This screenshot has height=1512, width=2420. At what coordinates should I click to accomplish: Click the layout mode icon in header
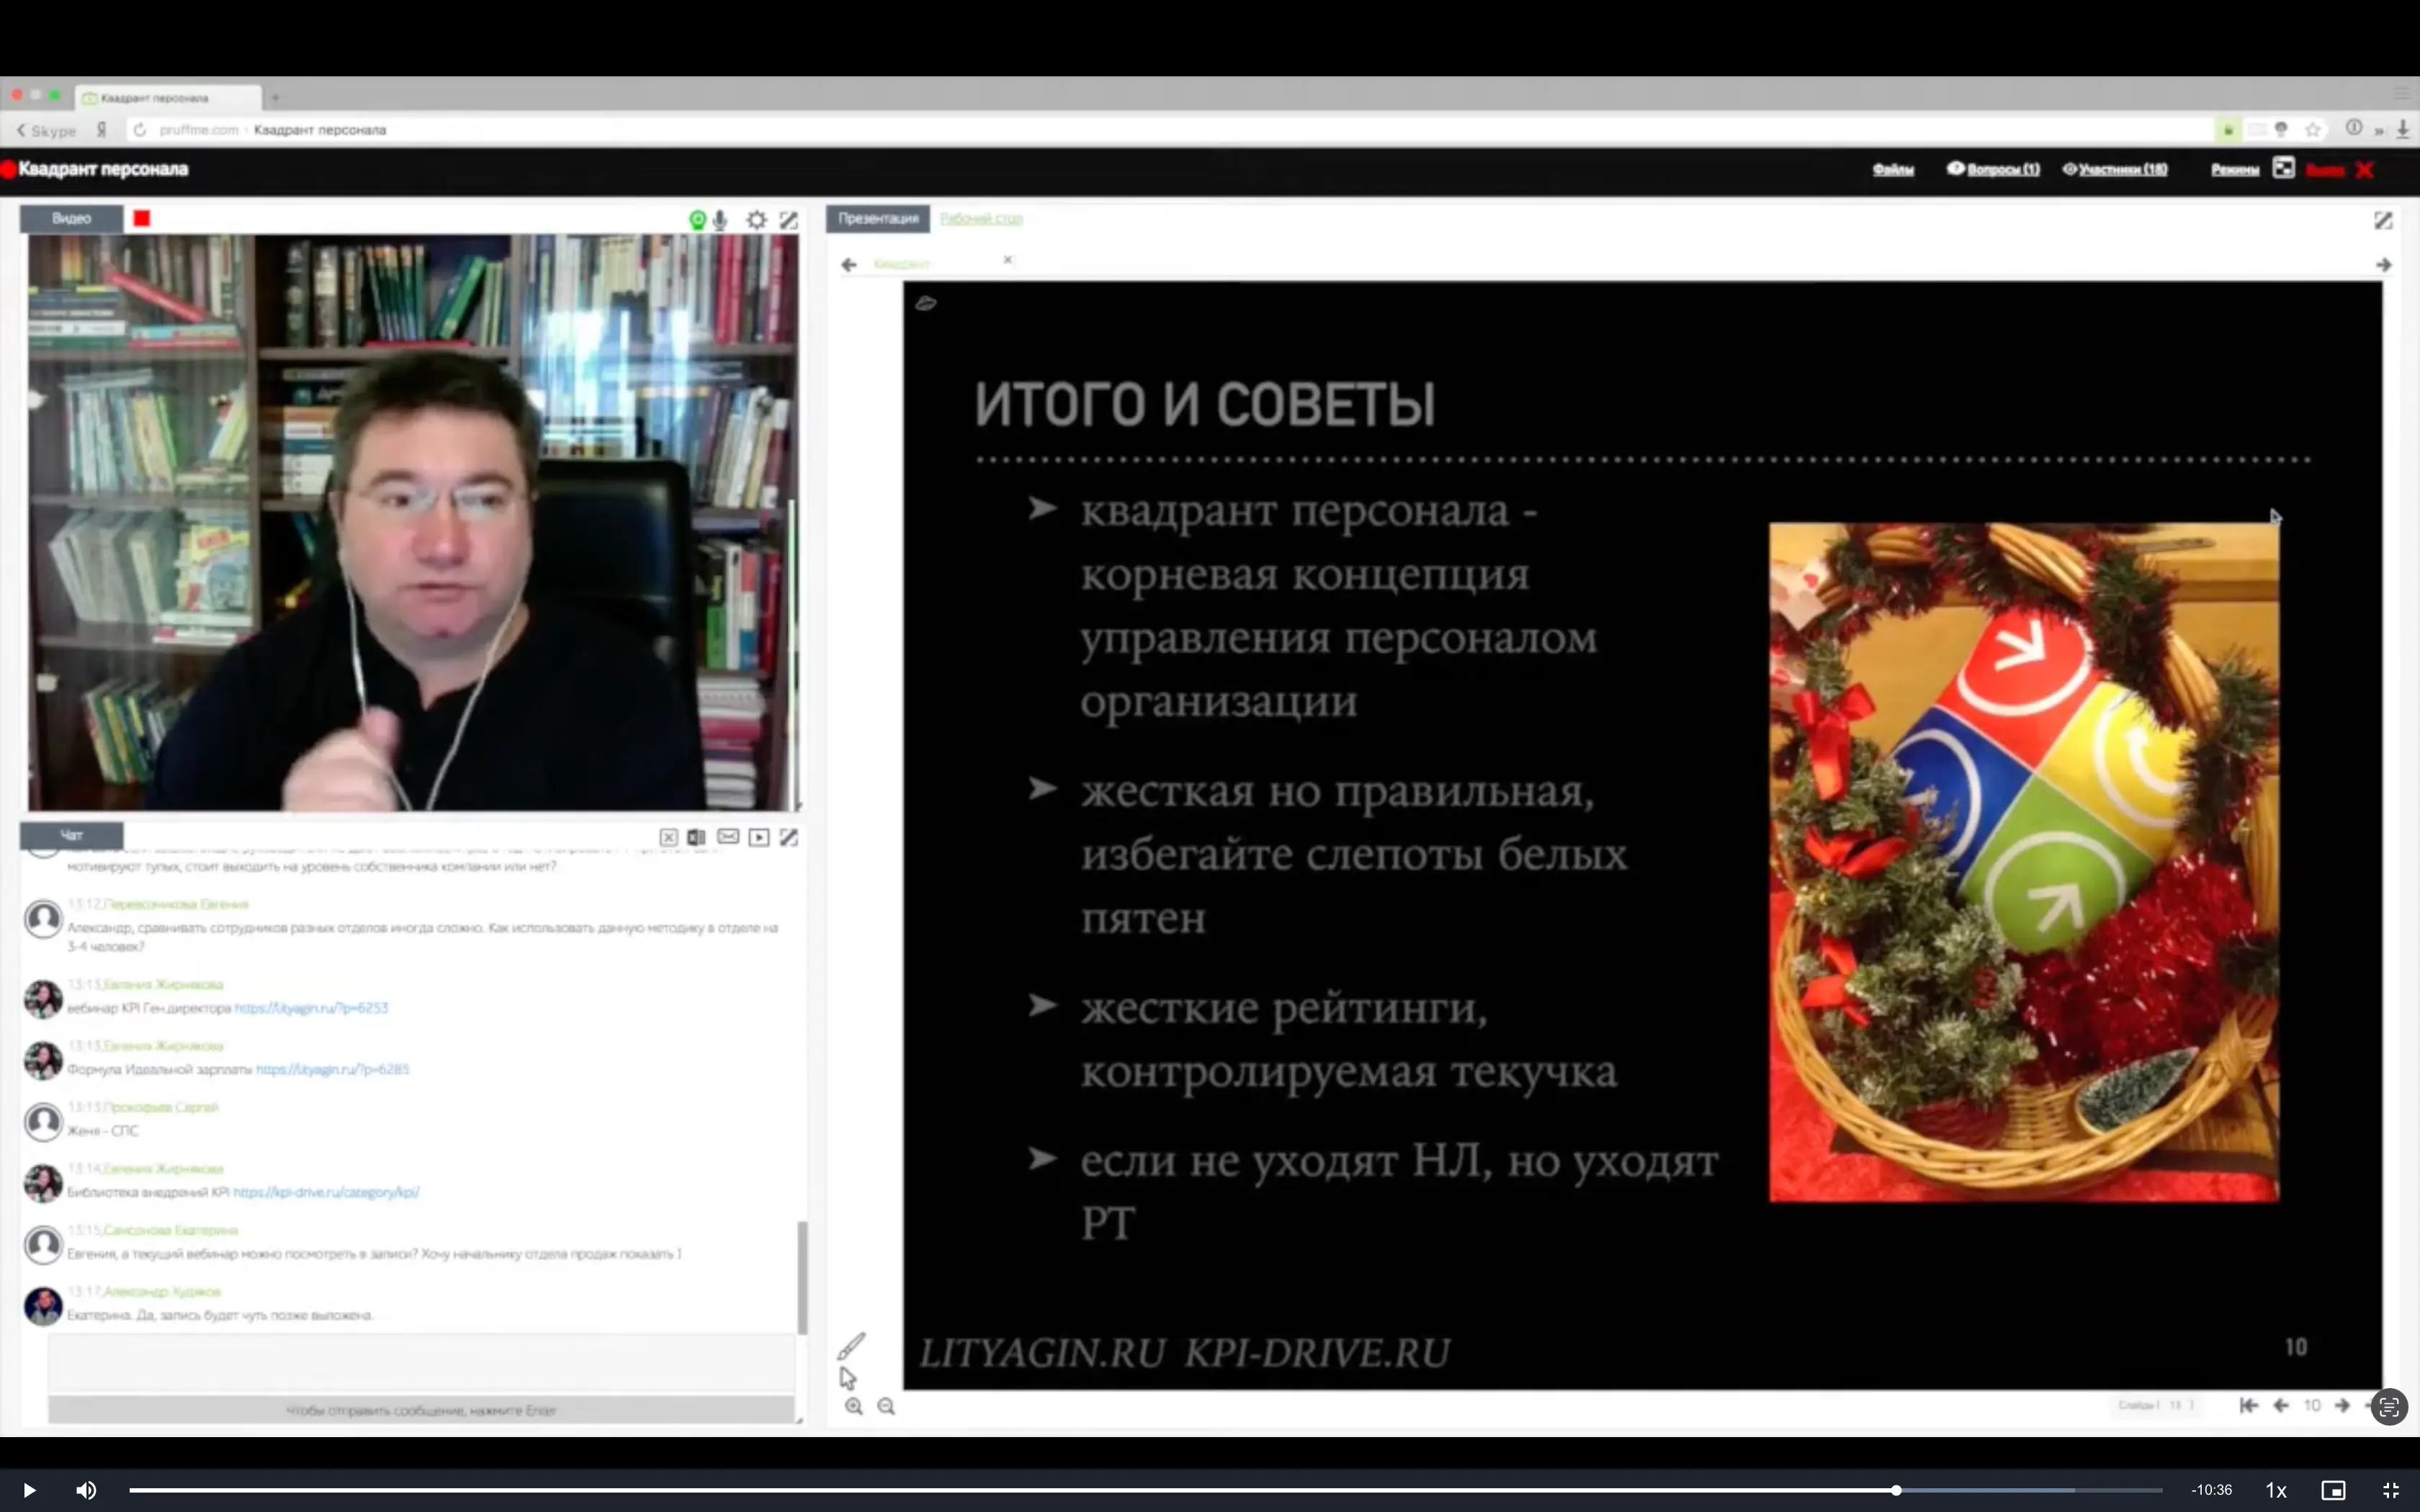(2283, 168)
